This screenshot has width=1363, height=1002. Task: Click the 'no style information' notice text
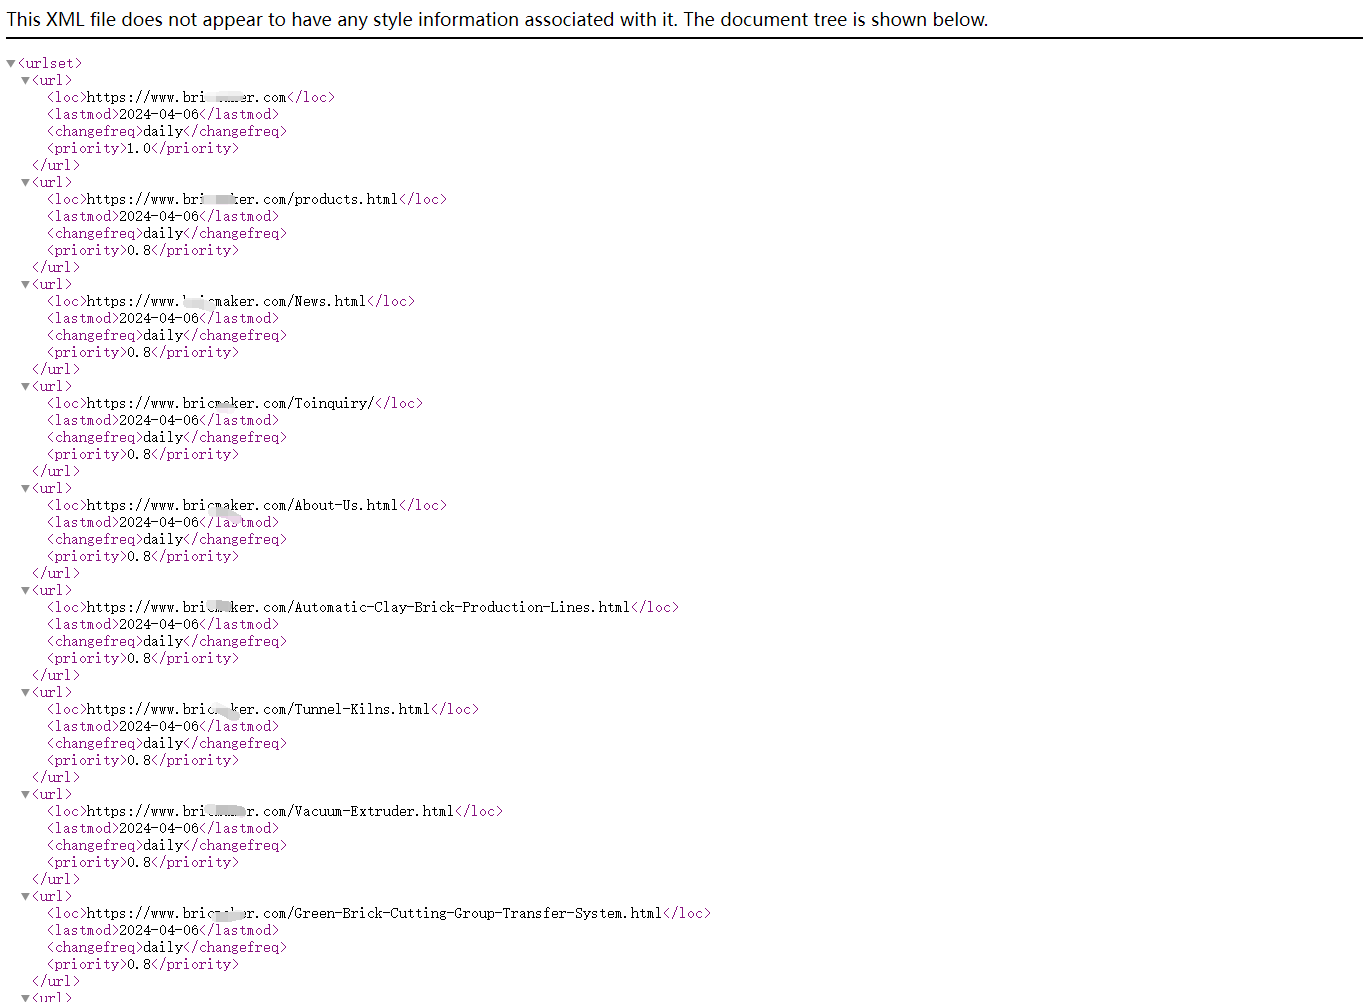[x=497, y=20]
